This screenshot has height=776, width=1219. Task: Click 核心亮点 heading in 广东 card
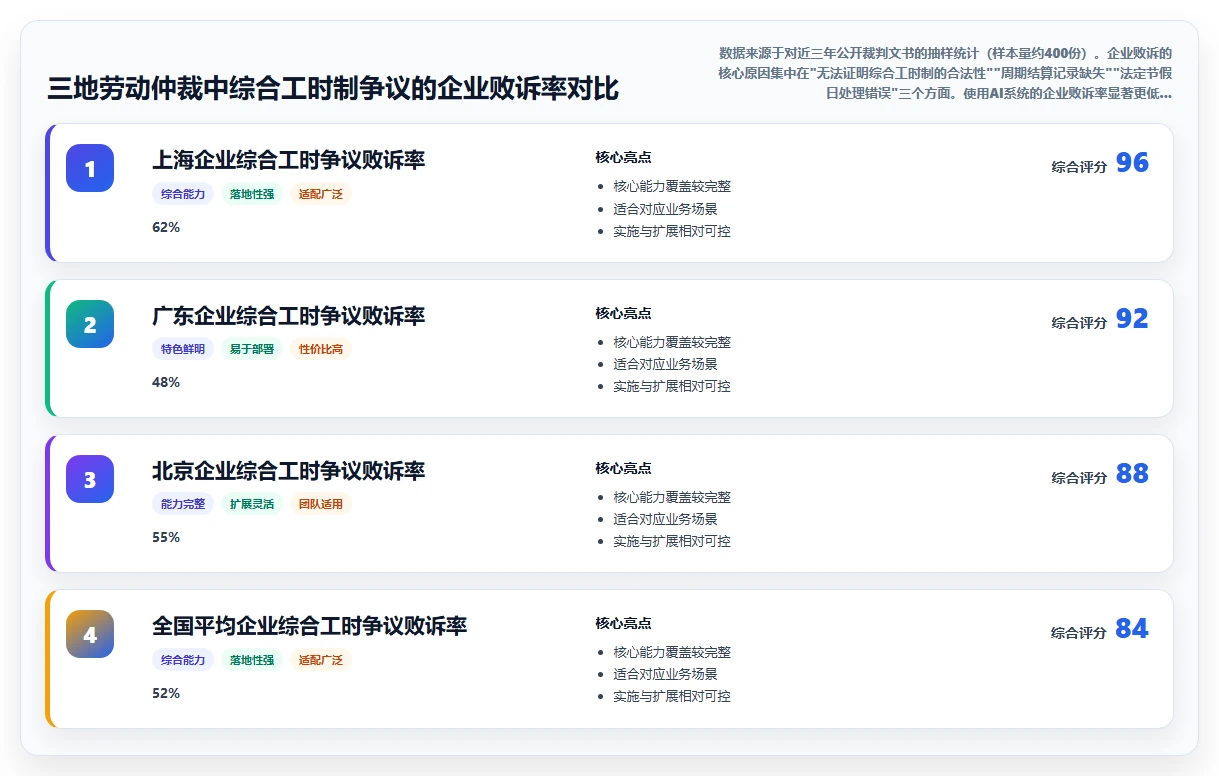pos(623,313)
